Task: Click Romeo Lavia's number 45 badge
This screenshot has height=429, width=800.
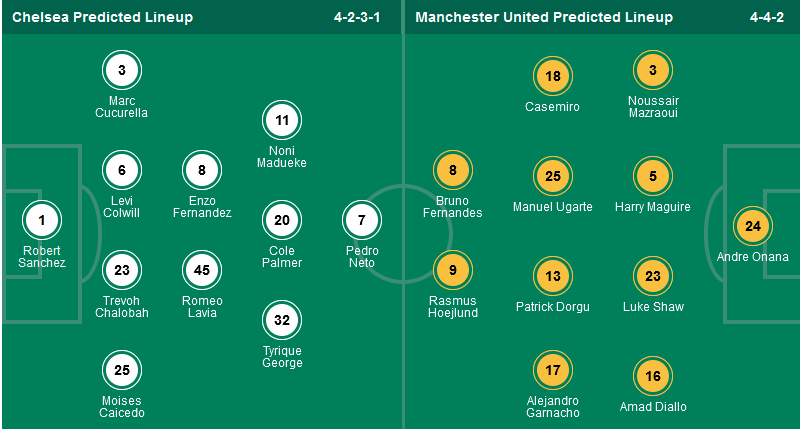Action: coord(202,270)
